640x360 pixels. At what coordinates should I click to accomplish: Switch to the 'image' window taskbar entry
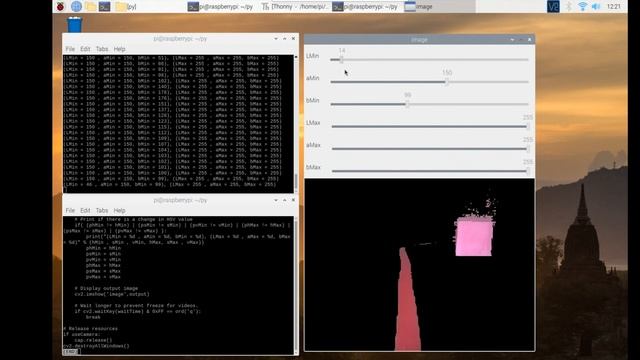pos(439,7)
